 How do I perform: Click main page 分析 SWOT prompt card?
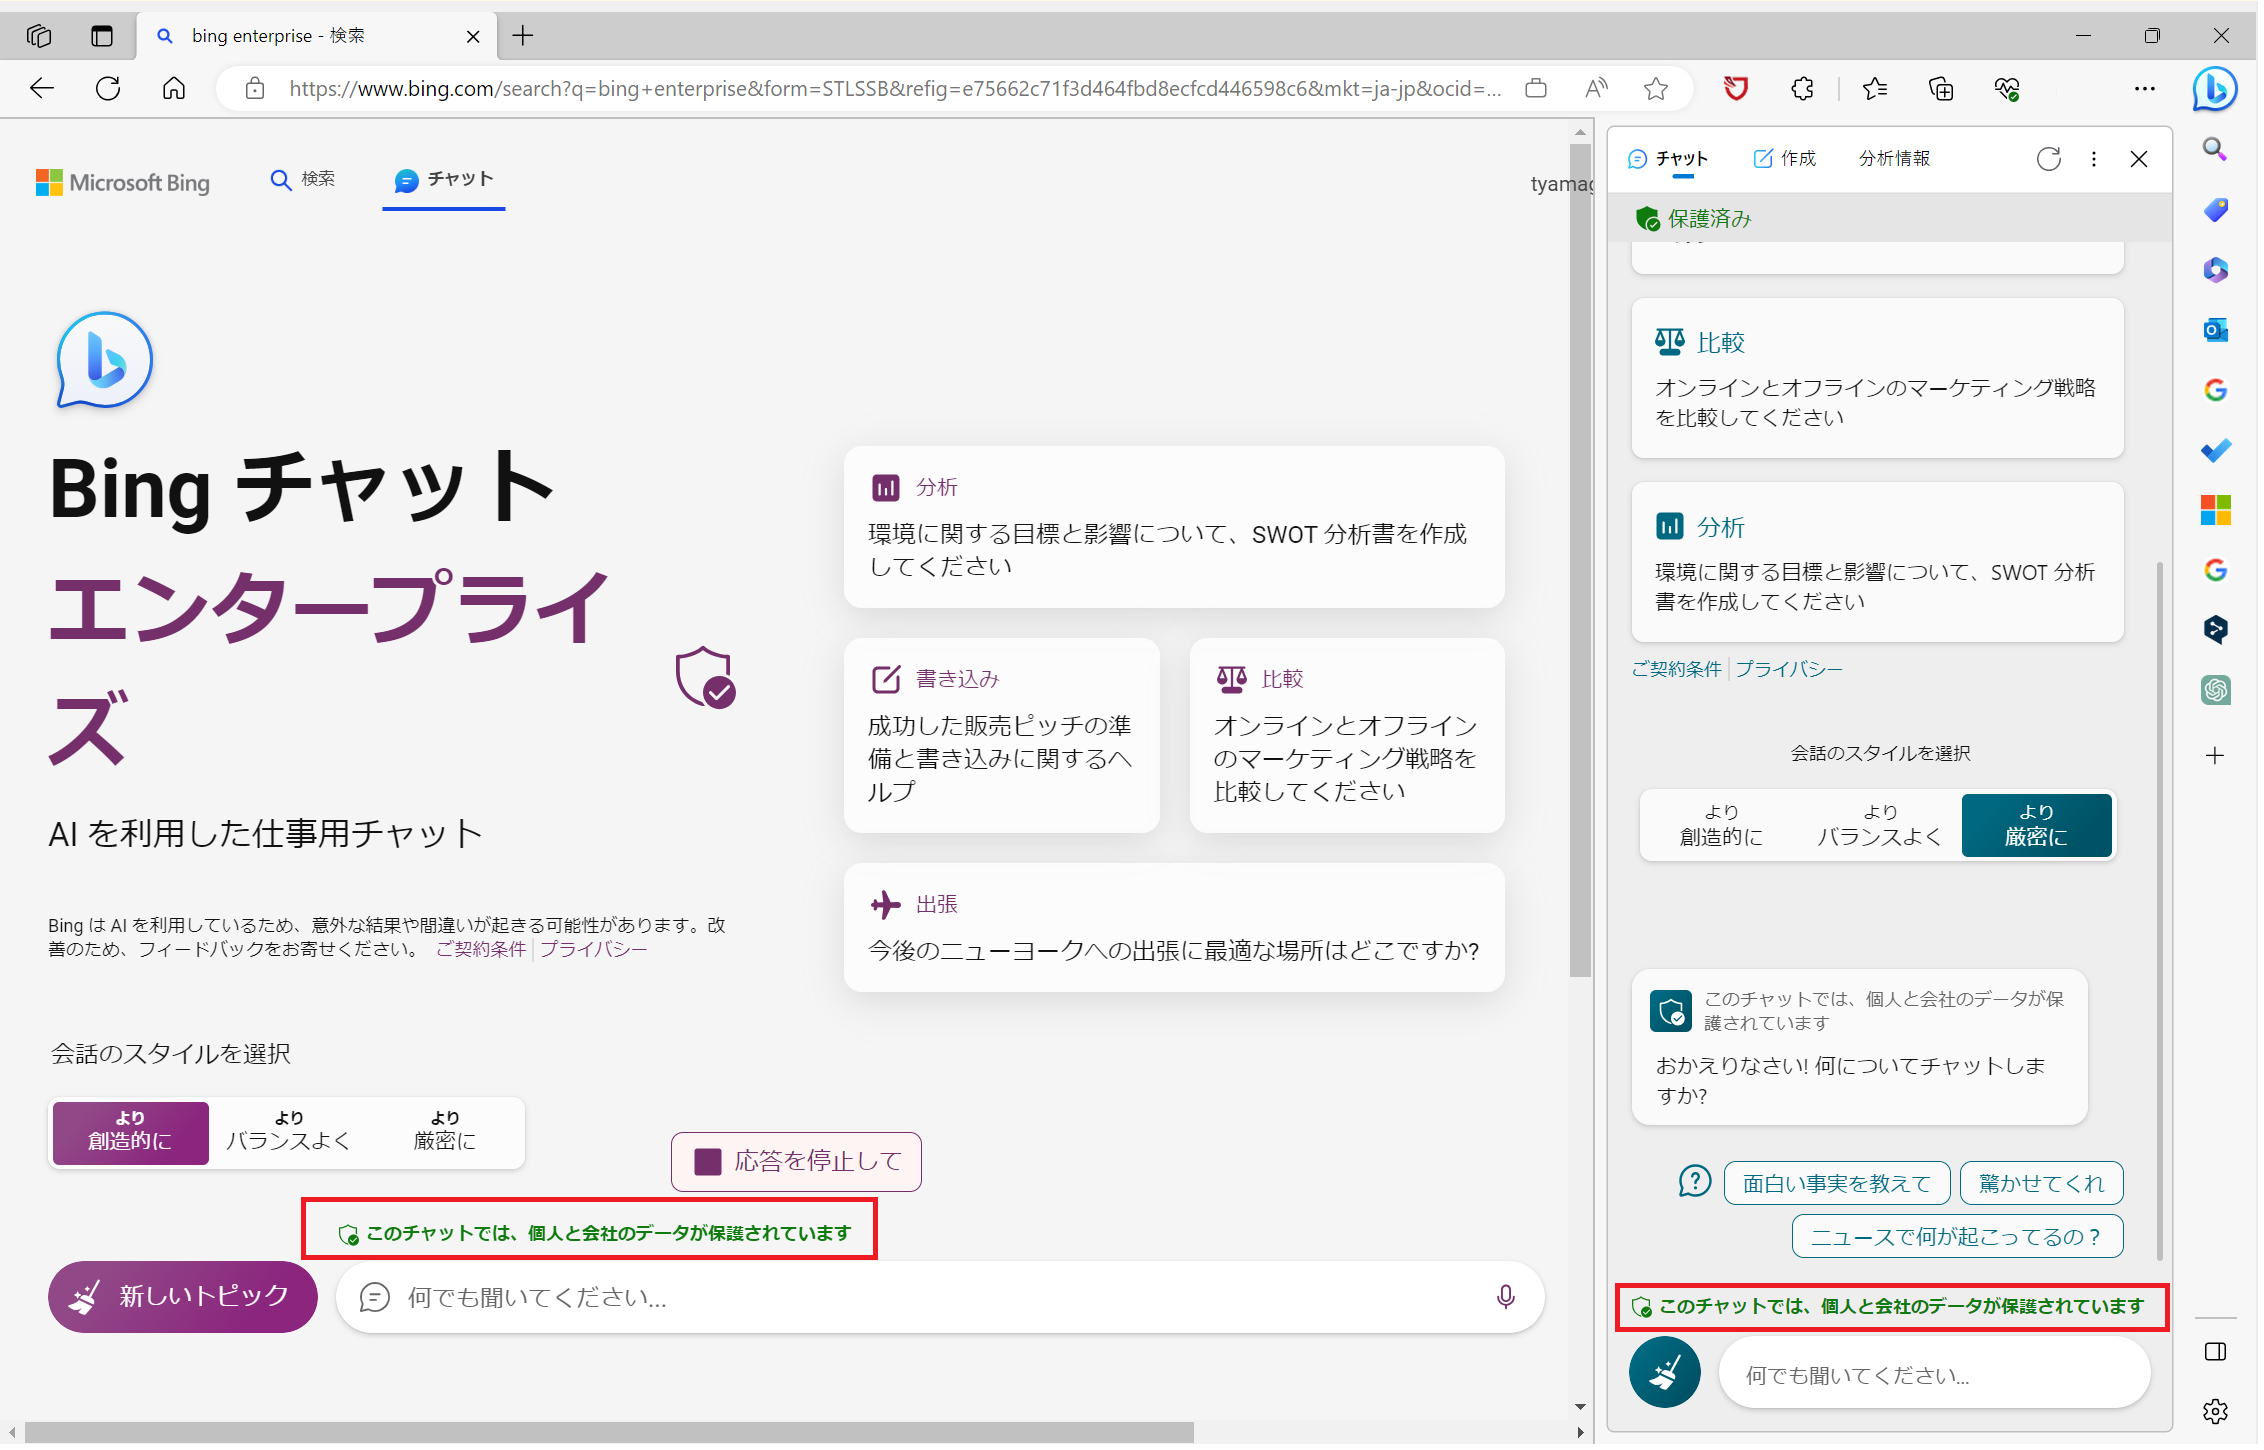click(x=1174, y=528)
